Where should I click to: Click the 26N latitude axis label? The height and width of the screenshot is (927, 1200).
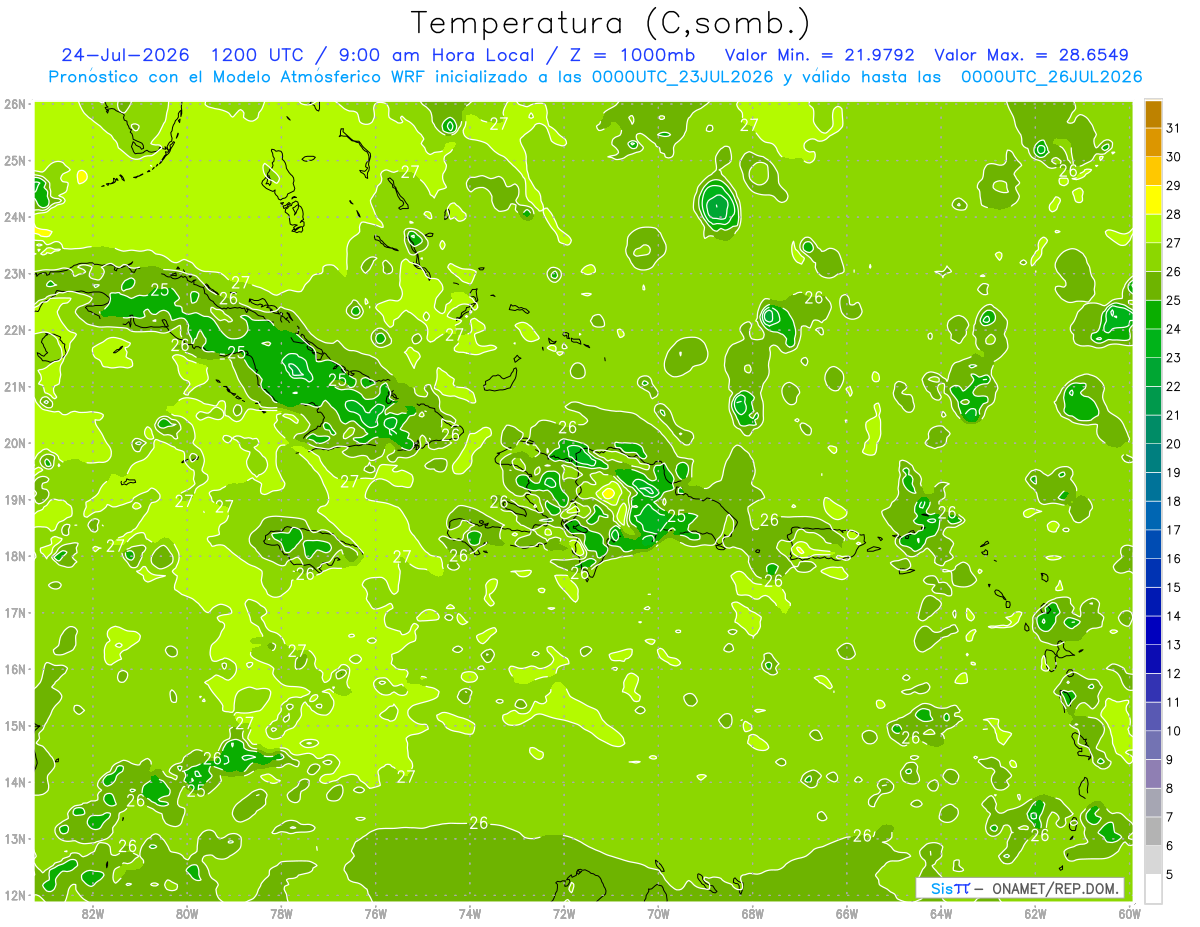tap(15, 104)
